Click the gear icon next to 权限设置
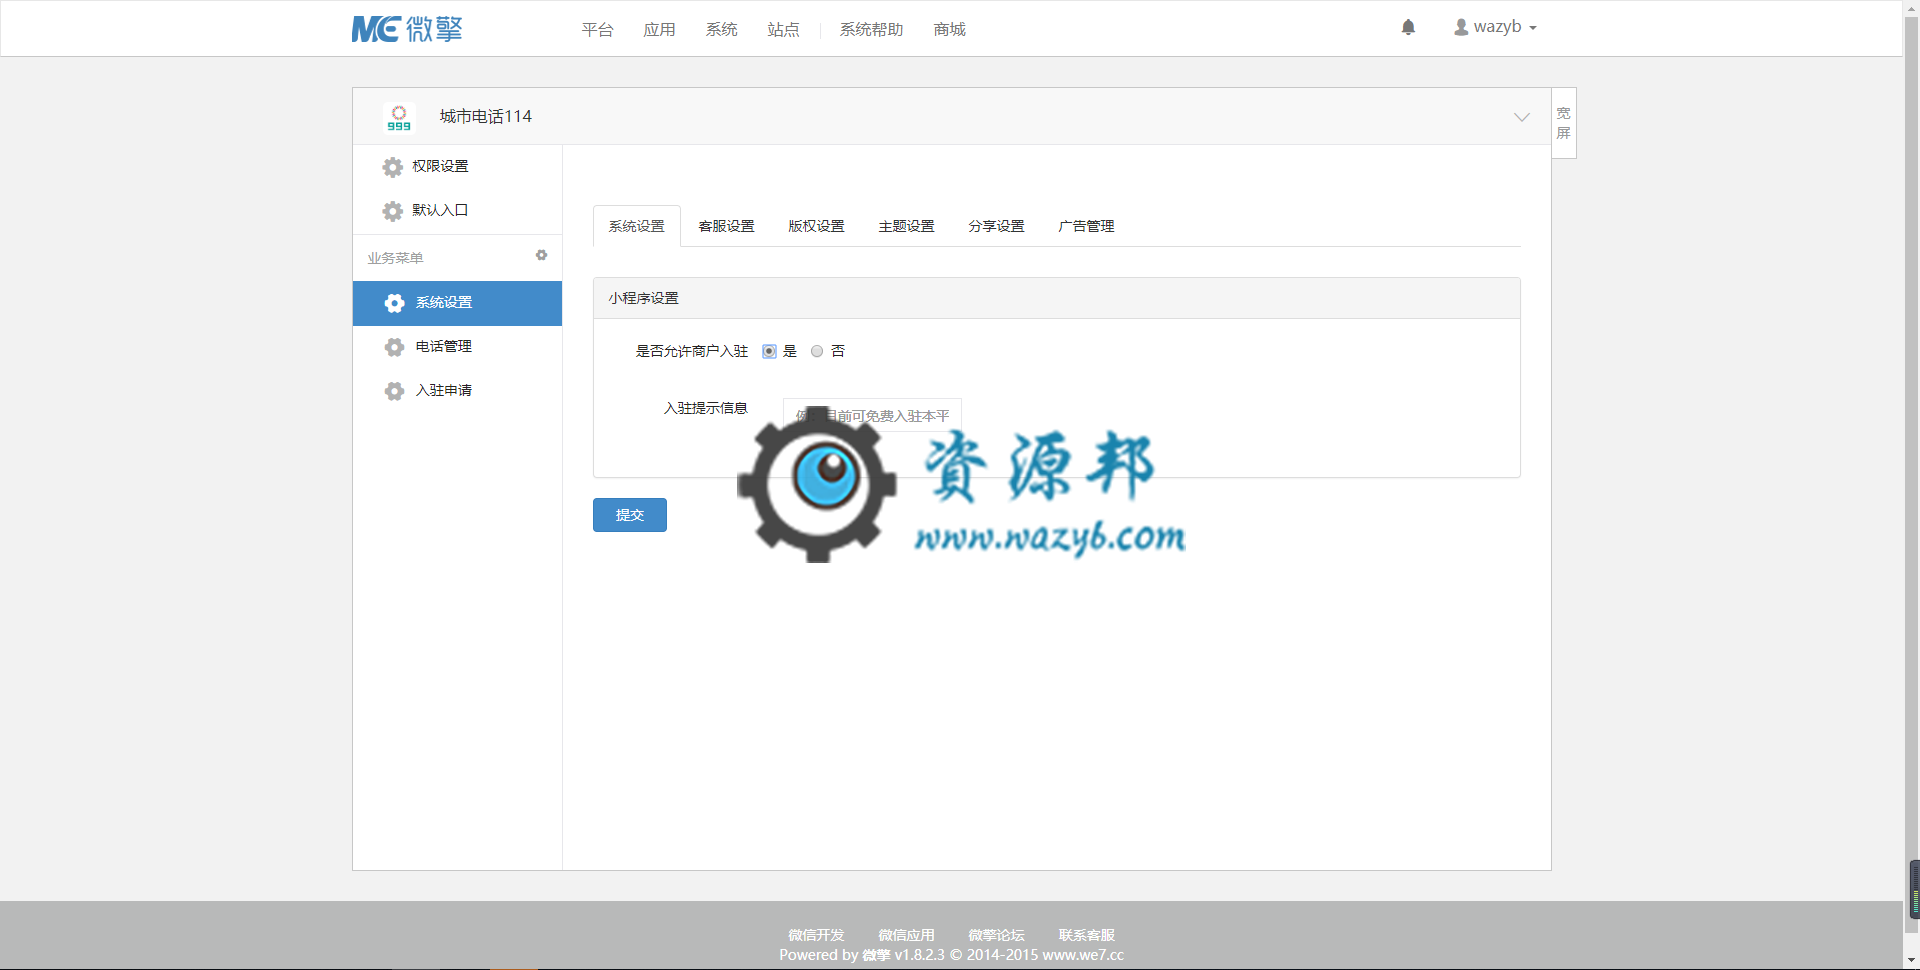Viewport: 1920px width, 970px height. click(x=393, y=167)
